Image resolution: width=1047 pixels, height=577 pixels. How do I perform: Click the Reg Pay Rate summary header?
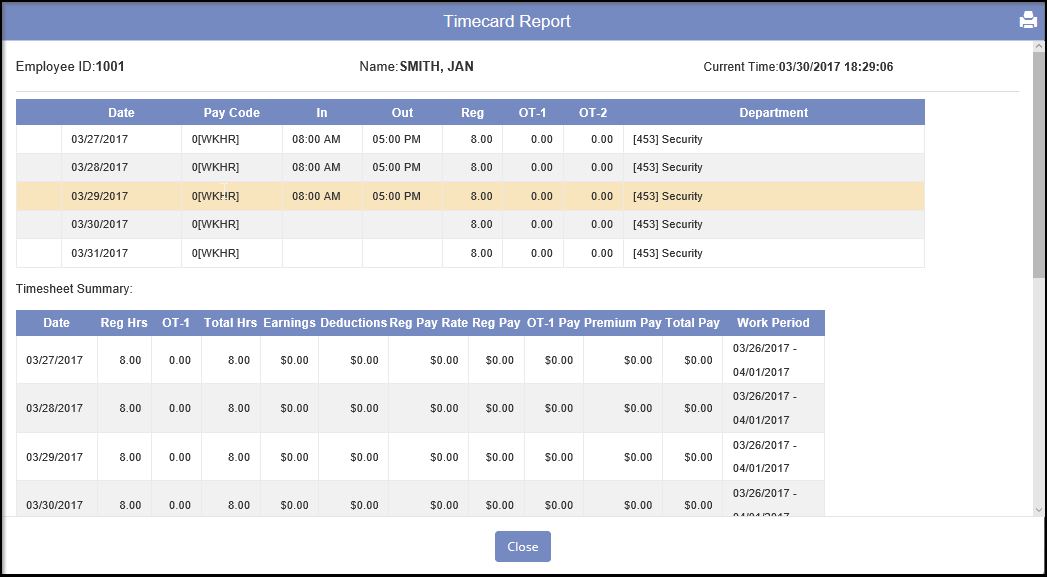[428, 323]
